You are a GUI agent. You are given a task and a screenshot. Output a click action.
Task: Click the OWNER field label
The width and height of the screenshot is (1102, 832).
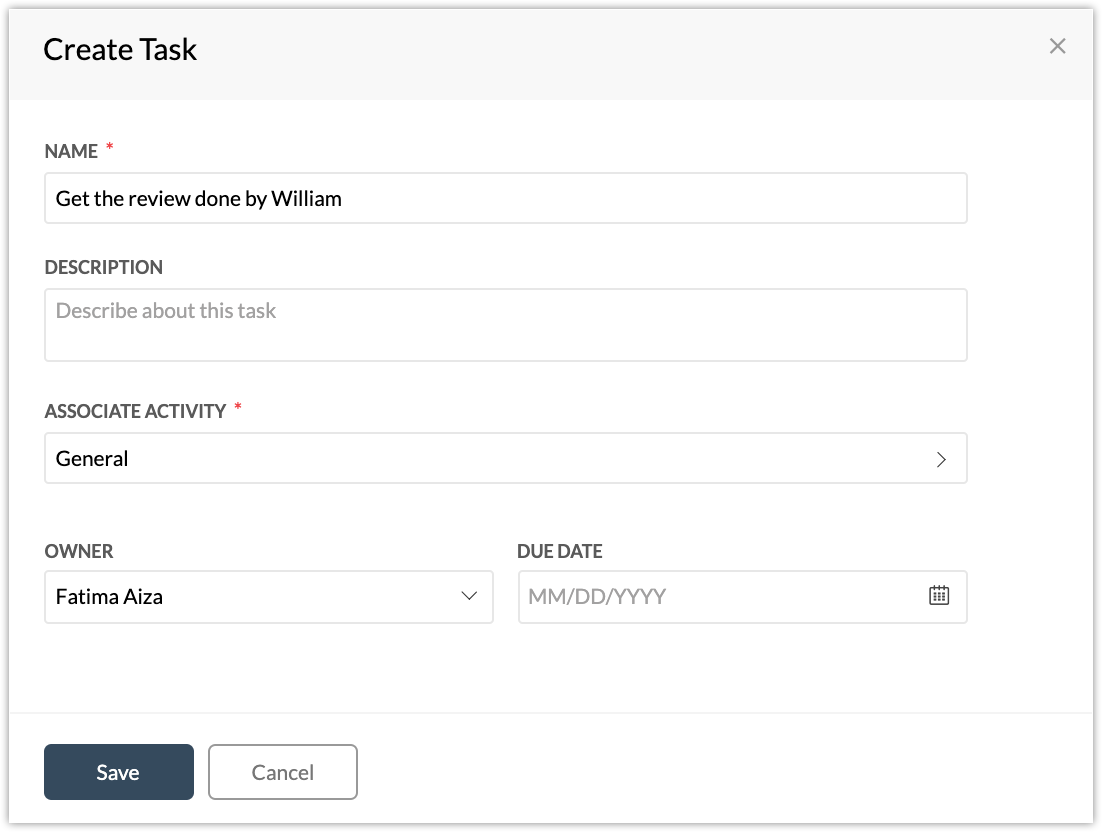(x=79, y=551)
